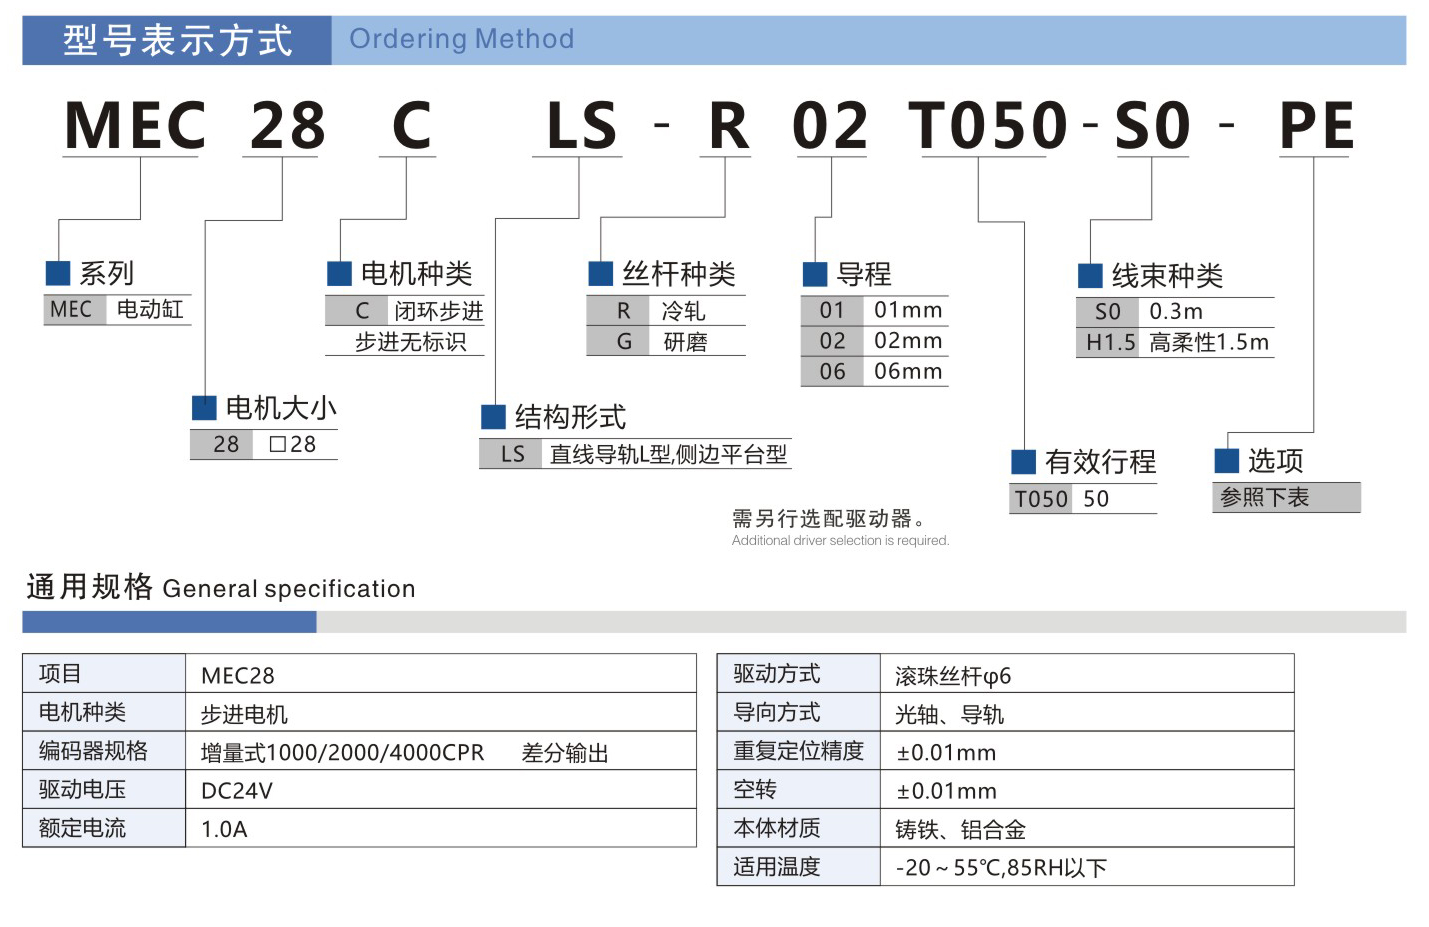The width and height of the screenshot is (1429, 927).
Task: Click the '研磨' screw type entry
Action: [x=685, y=342]
